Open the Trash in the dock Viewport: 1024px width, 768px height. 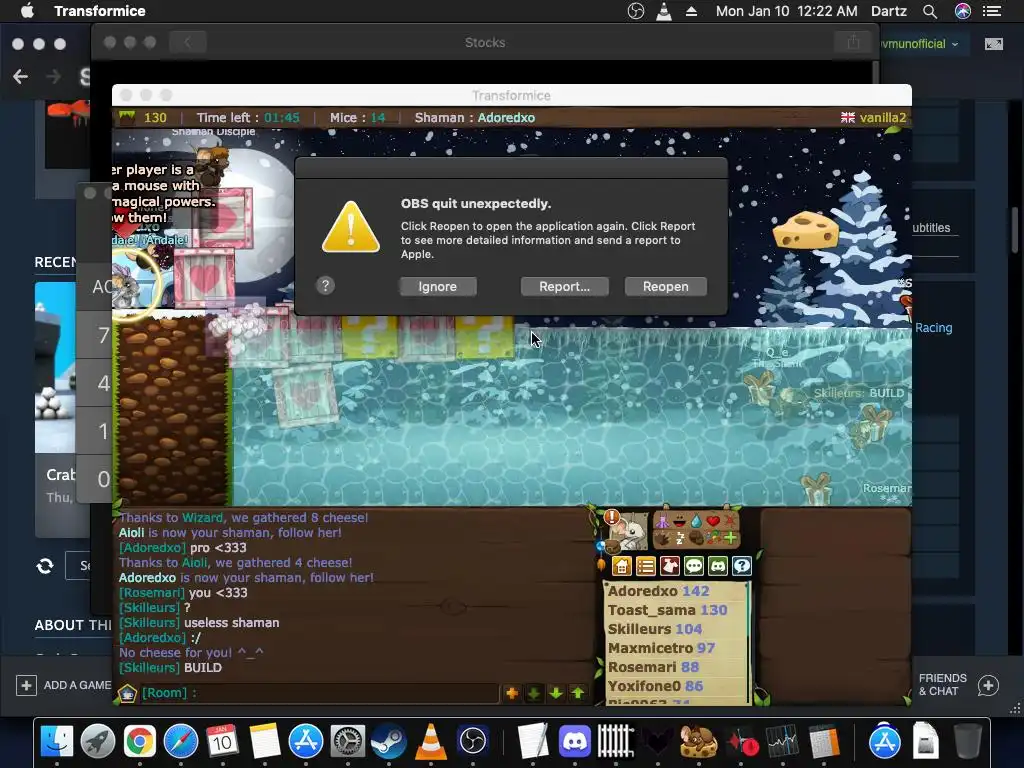point(967,741)
